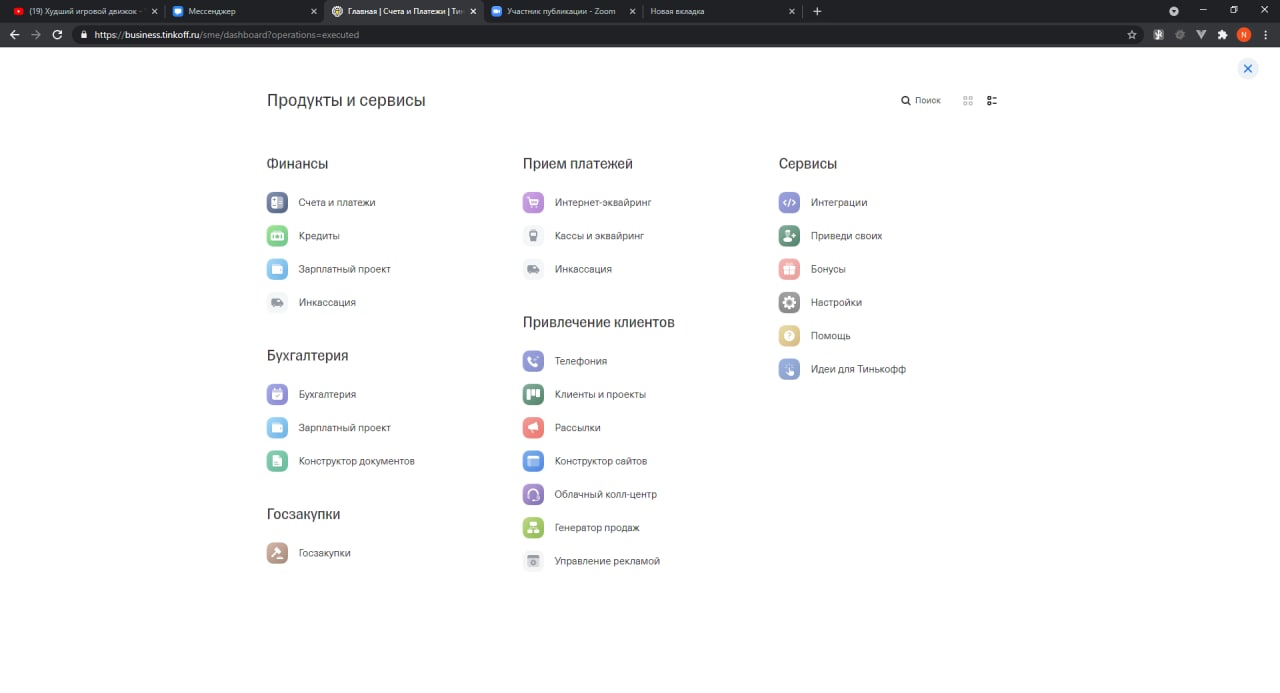Close the Мессенджер browser tab
The image size is (1280, 693).
[x=313, y=11]
